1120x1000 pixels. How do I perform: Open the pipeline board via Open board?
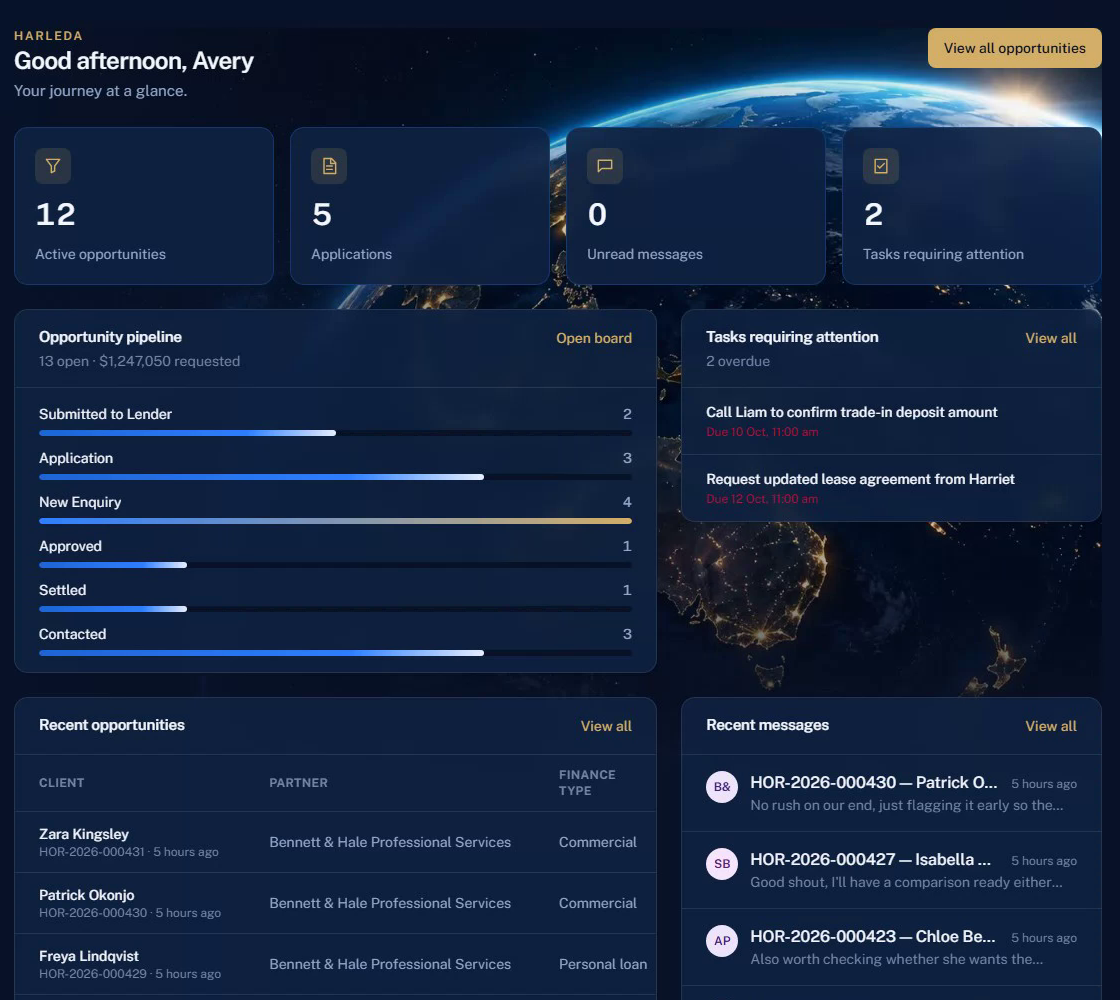point(594,338)
